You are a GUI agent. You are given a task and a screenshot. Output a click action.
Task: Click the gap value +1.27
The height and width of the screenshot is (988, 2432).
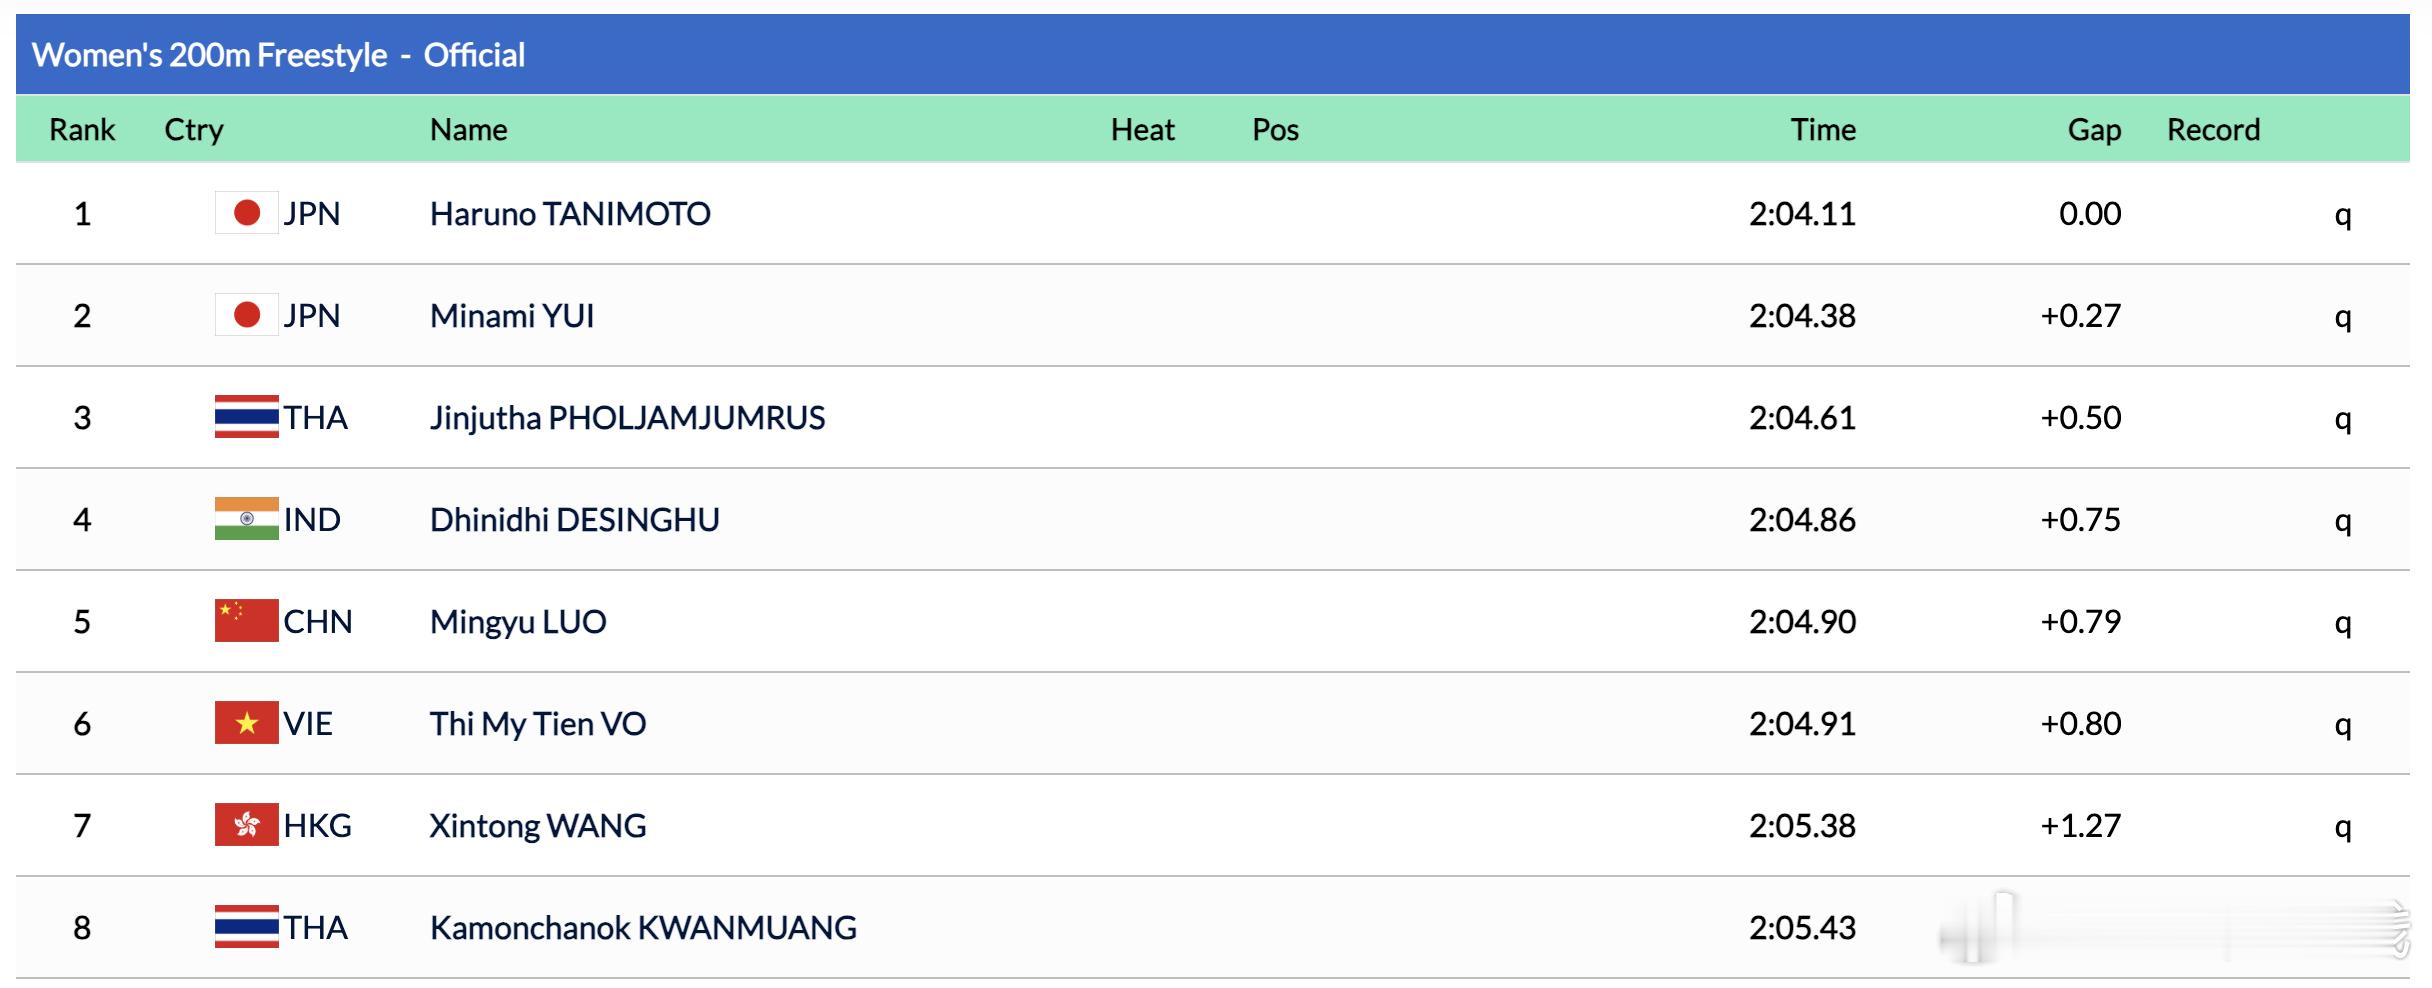(2081, 826)
